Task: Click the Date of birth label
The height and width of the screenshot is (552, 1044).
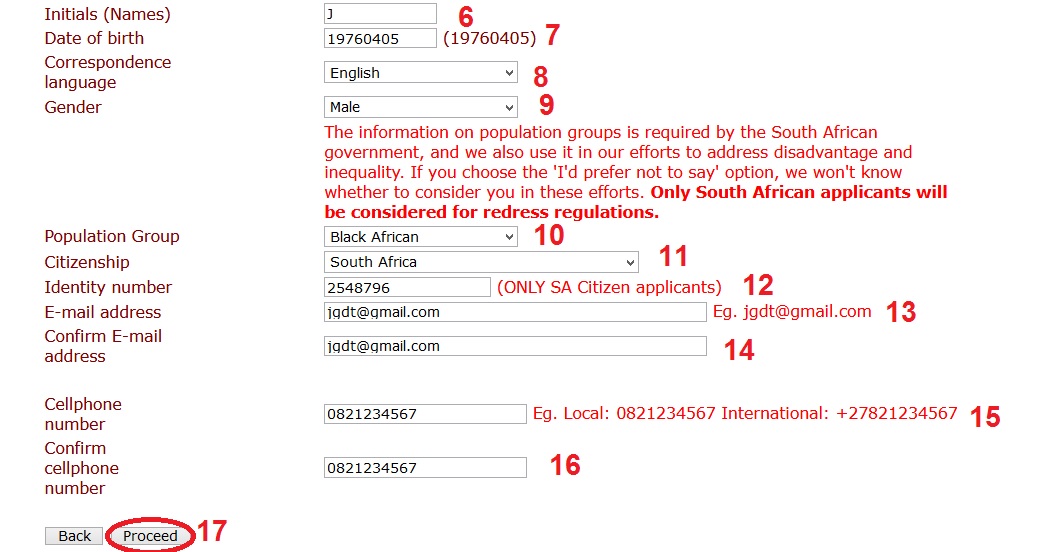Action: [94, 38]
